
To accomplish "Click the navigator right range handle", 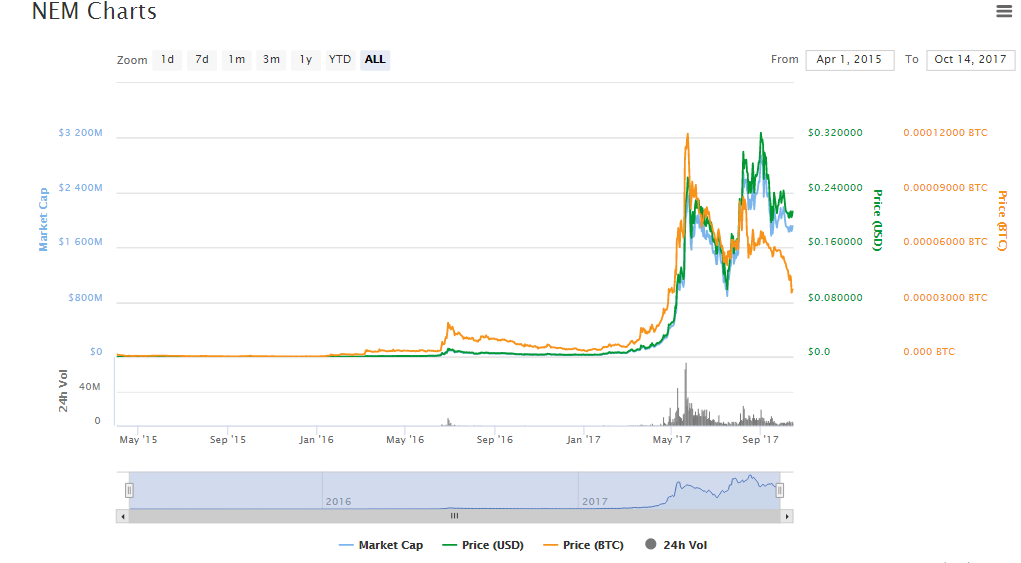I will tap(779, 490).
